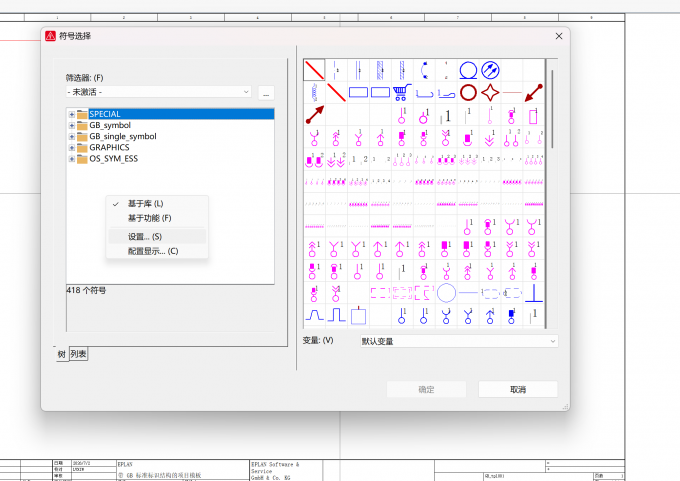The height and width of the screenshot is (481, 680).
Task: Choose the red arrow pointing down-left symbol
Action: pyautogui.click(x=533, y=92)
